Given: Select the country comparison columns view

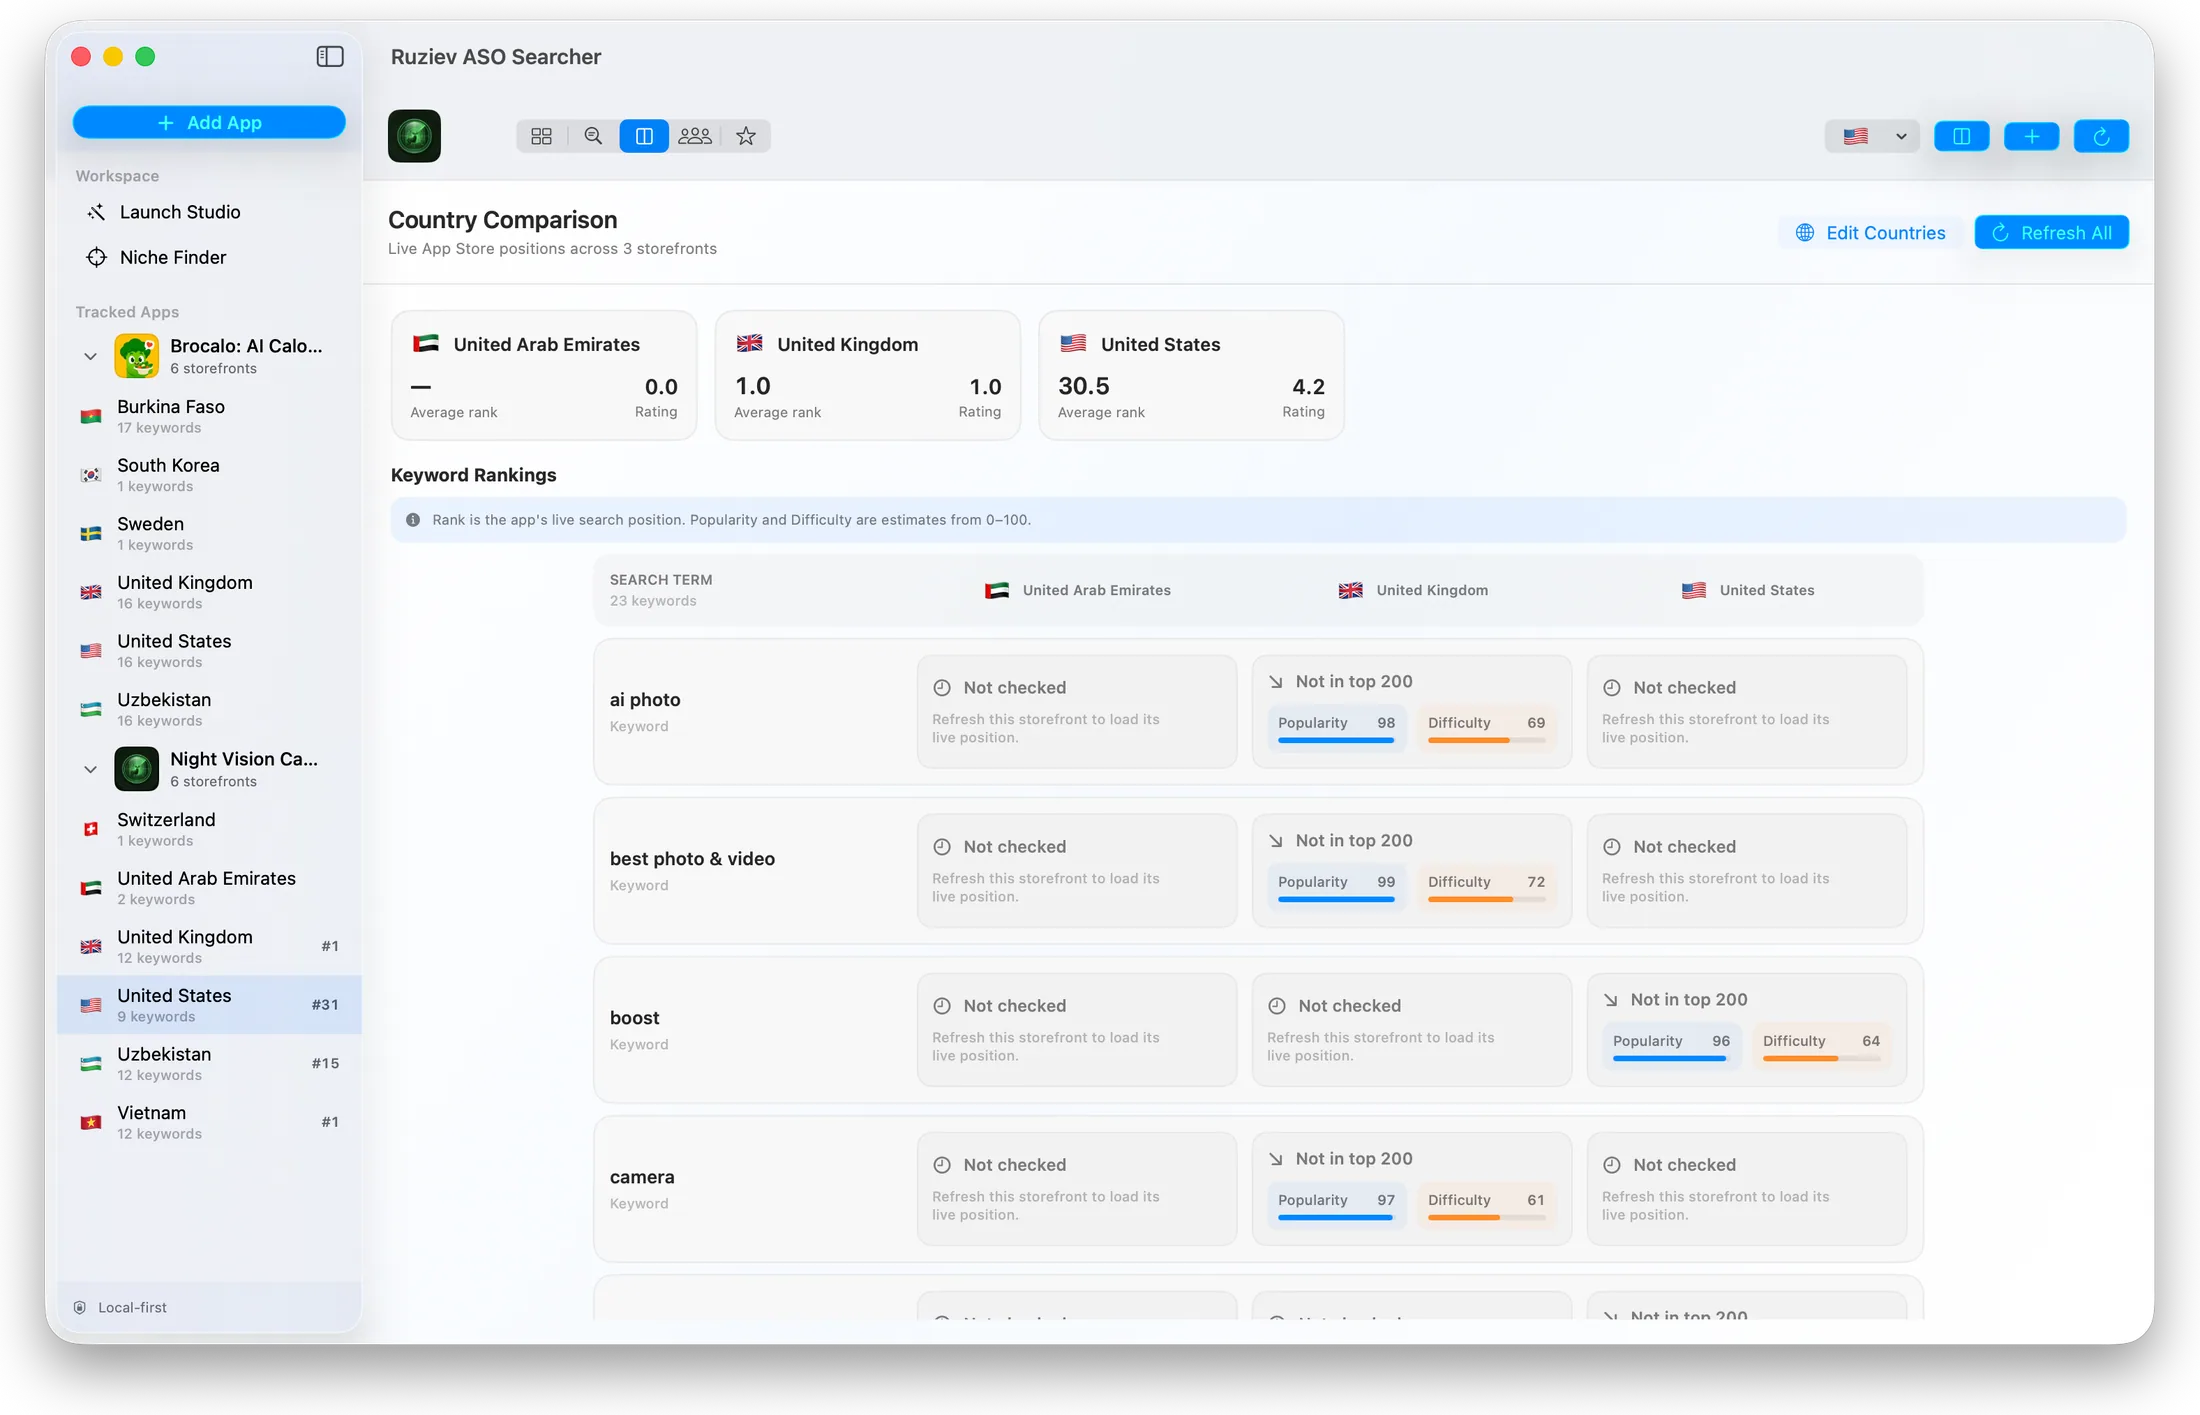Looking at the screenshot, I should (x=644, y=136).
